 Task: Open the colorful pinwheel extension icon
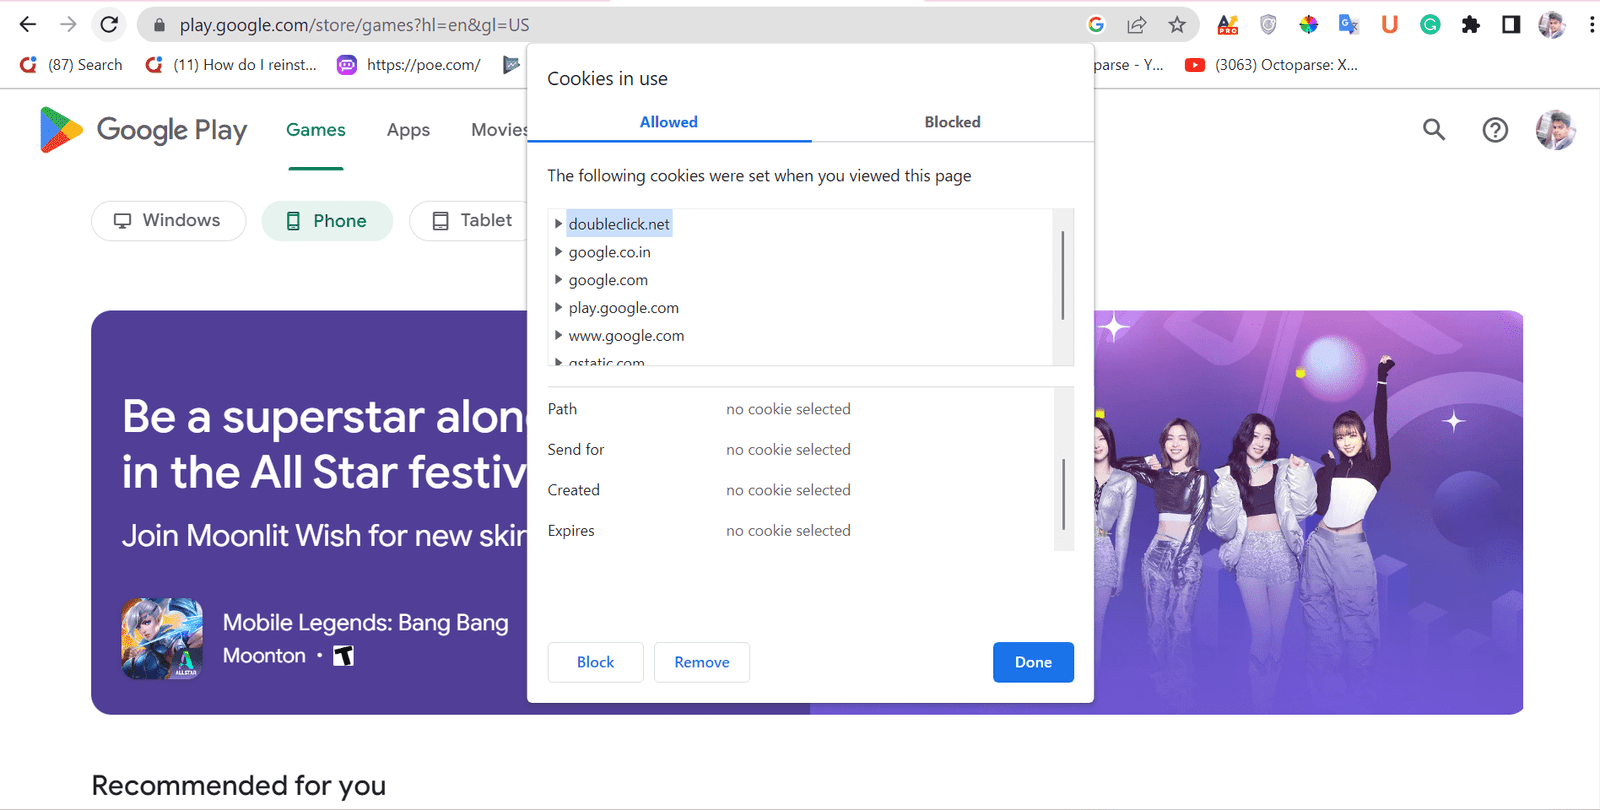pos(1308,25)
